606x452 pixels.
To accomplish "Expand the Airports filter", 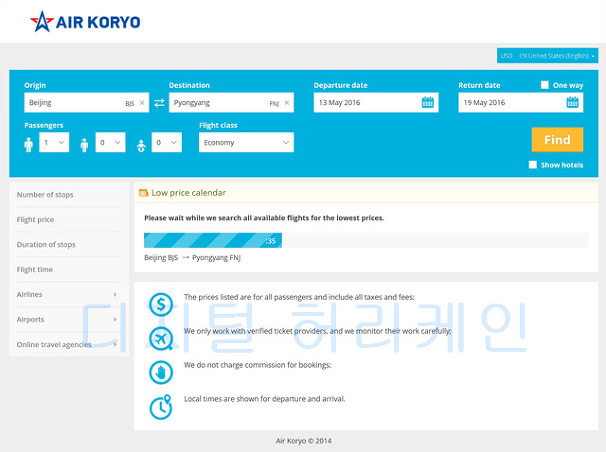I will [x=67, y=319].
